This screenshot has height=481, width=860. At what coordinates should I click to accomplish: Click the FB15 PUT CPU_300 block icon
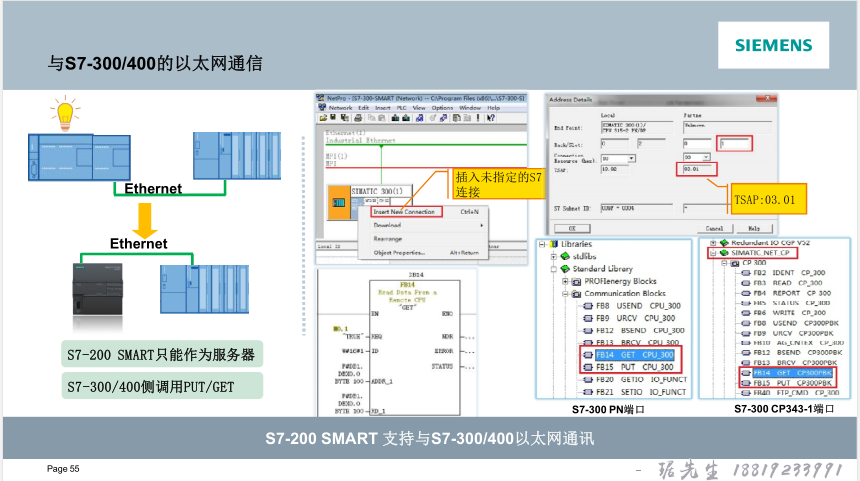[588, 367]
